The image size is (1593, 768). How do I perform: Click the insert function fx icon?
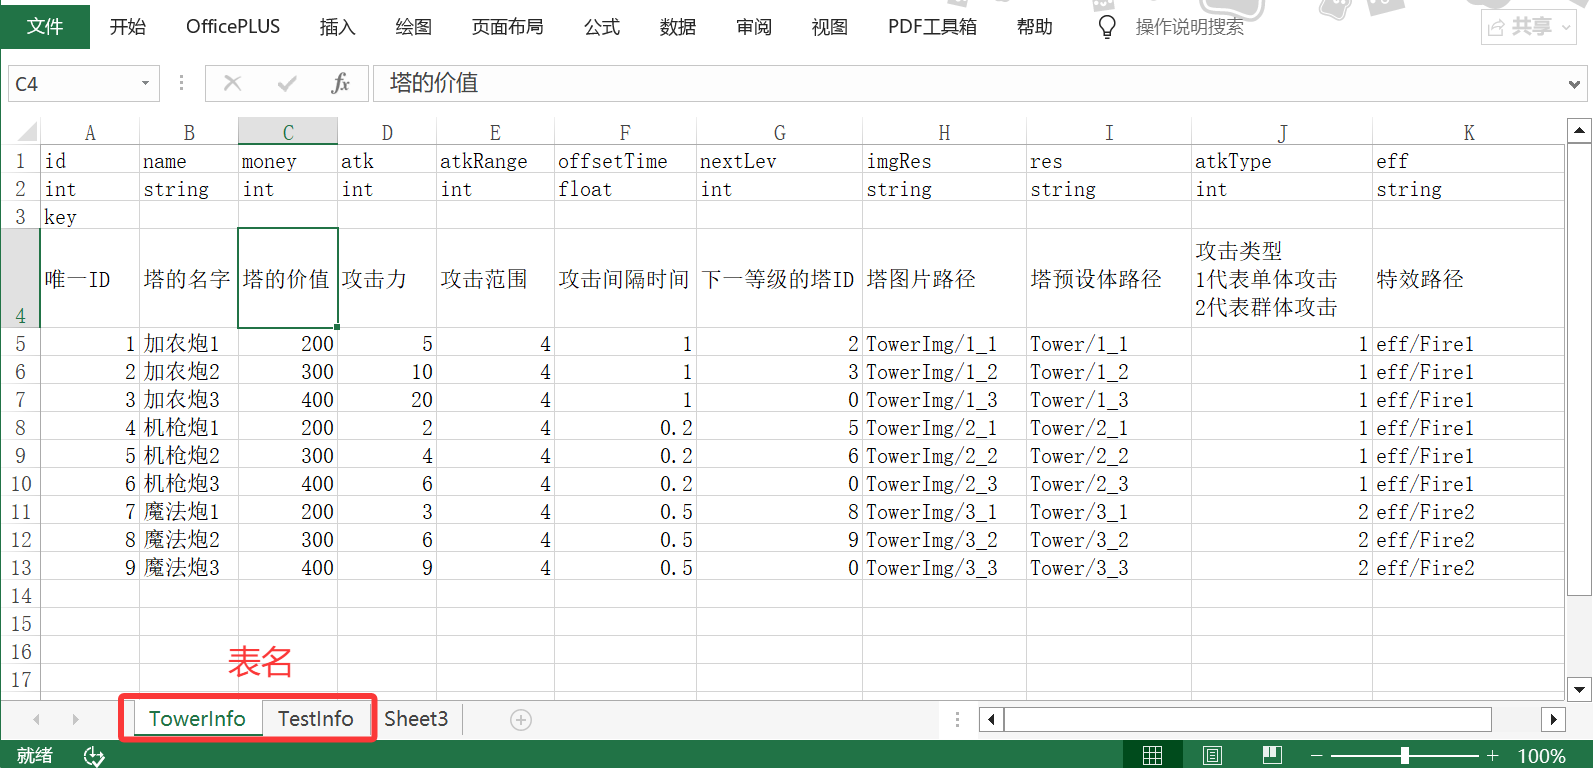[x=340, y=84]
